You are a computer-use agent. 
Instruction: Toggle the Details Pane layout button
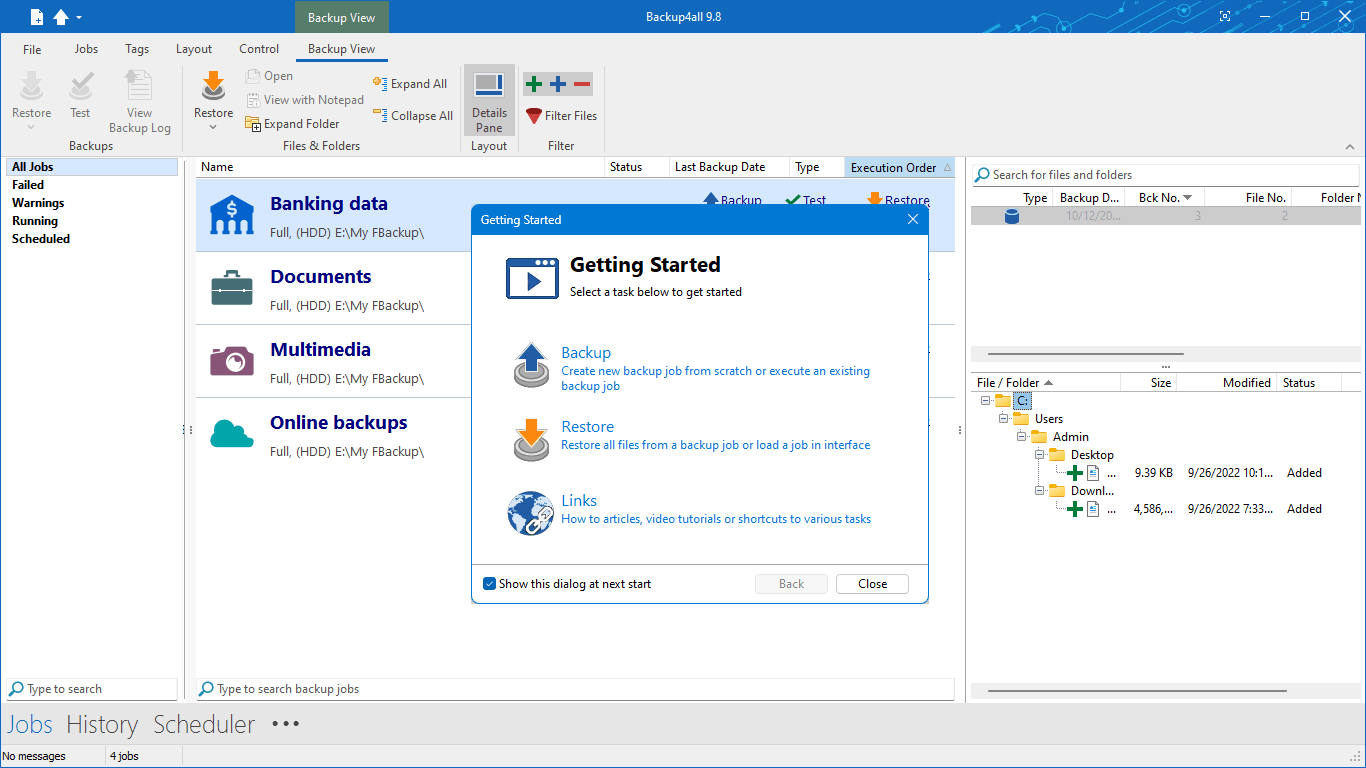[x=489, y=101]
